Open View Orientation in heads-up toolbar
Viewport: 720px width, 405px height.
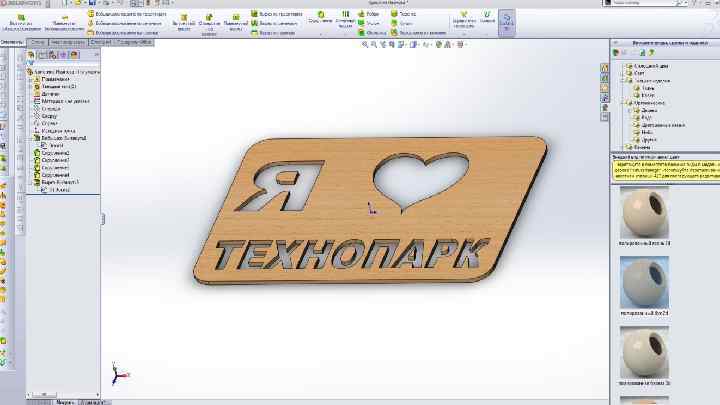point(402,45)
